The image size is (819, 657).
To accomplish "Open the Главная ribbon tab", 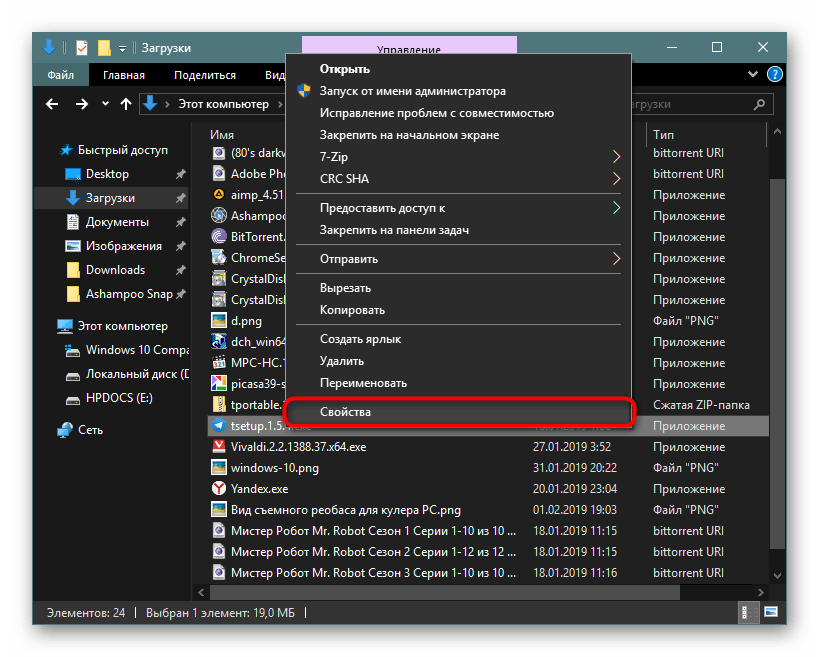I will tap(122, 75).
